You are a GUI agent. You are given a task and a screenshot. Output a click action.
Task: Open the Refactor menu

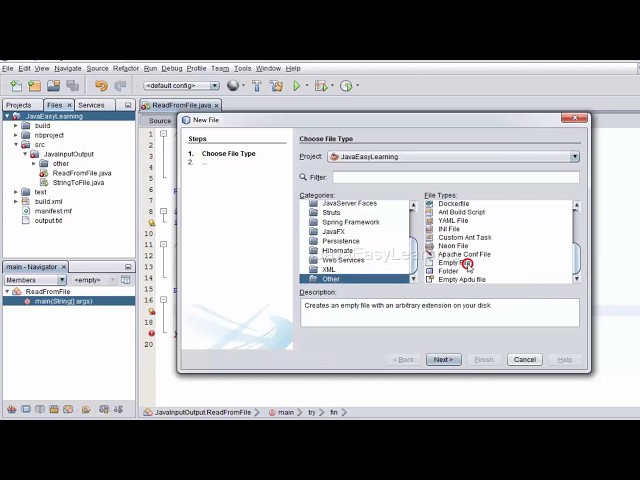pyautogui.click(x=126, y=69)
